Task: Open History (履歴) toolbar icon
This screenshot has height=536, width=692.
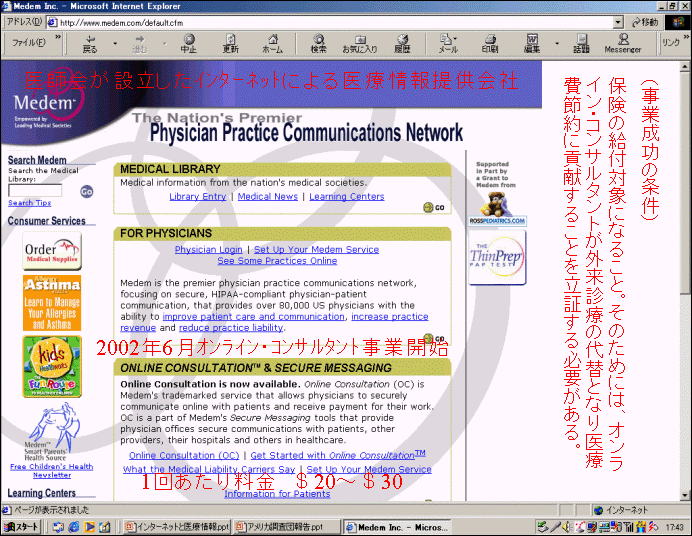Action: click(x=402, y=43)
